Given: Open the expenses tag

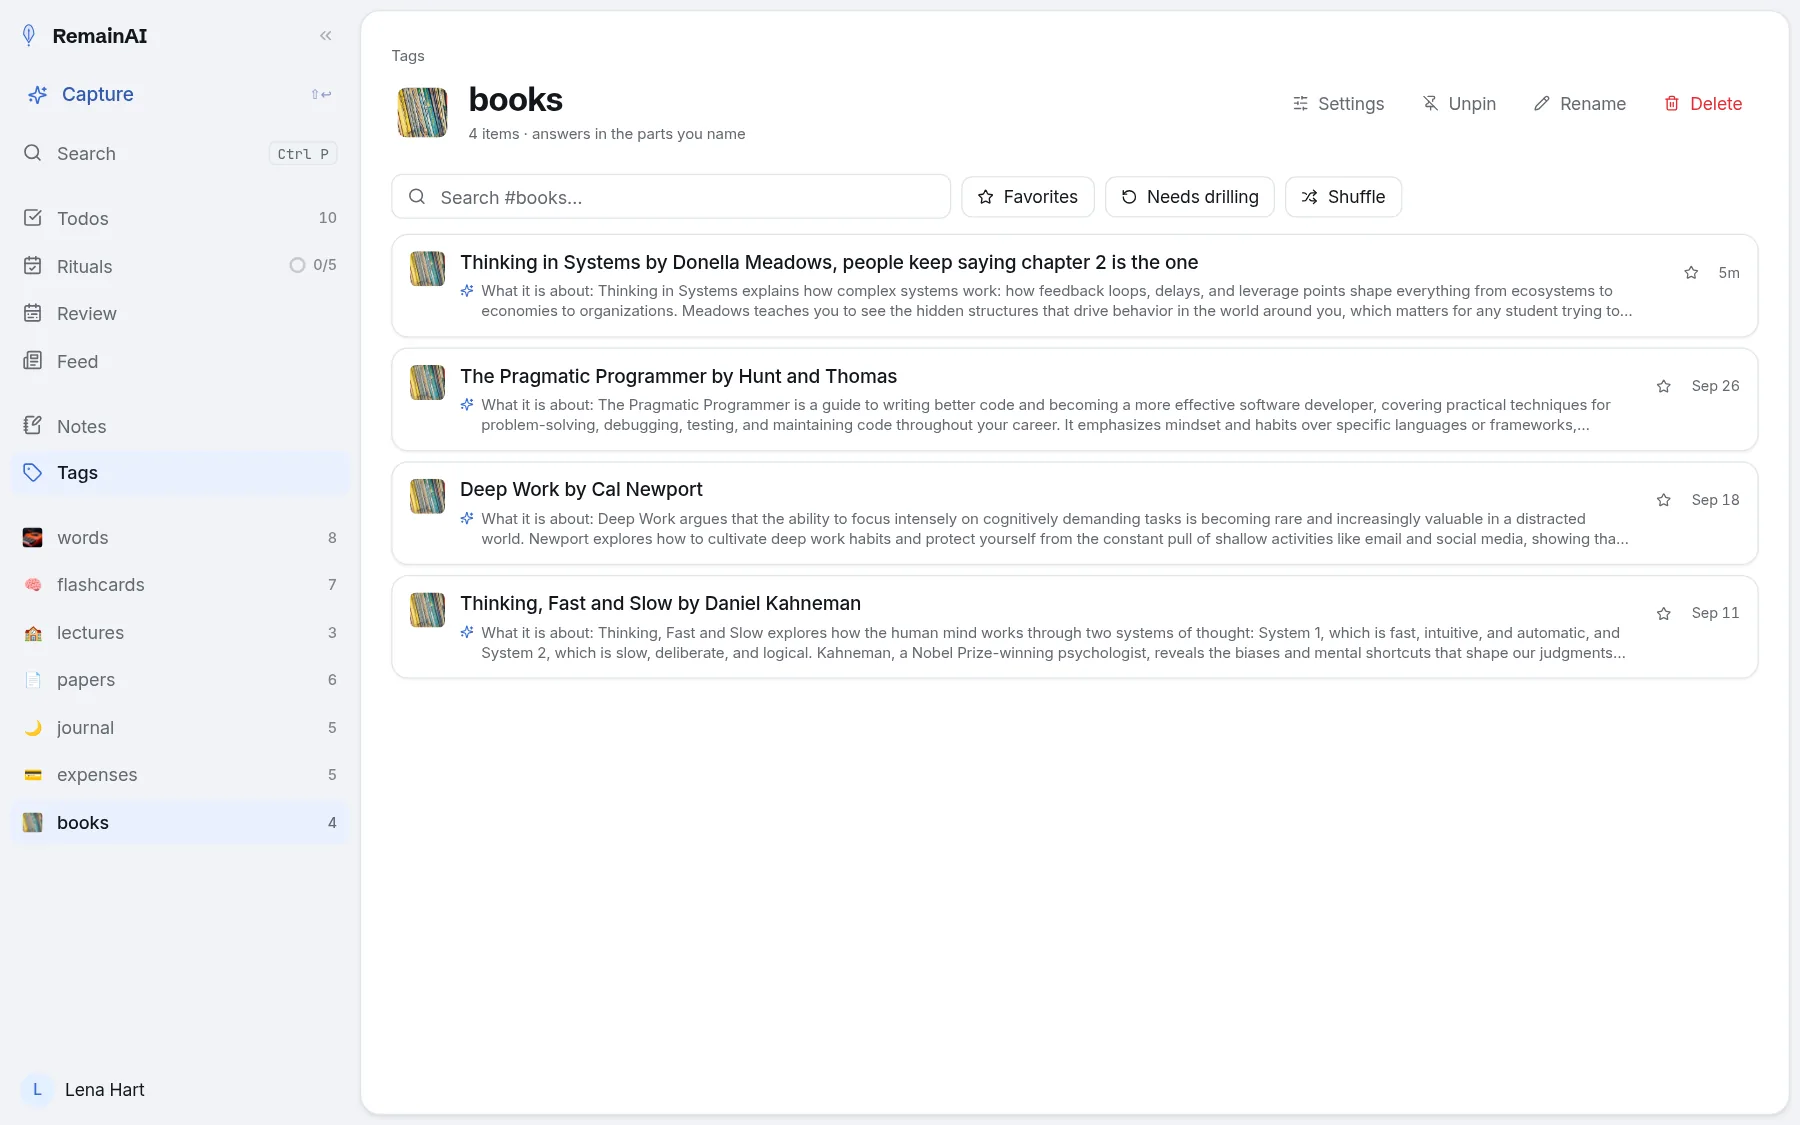Looking at the screenshot, I should click(180, 775).
